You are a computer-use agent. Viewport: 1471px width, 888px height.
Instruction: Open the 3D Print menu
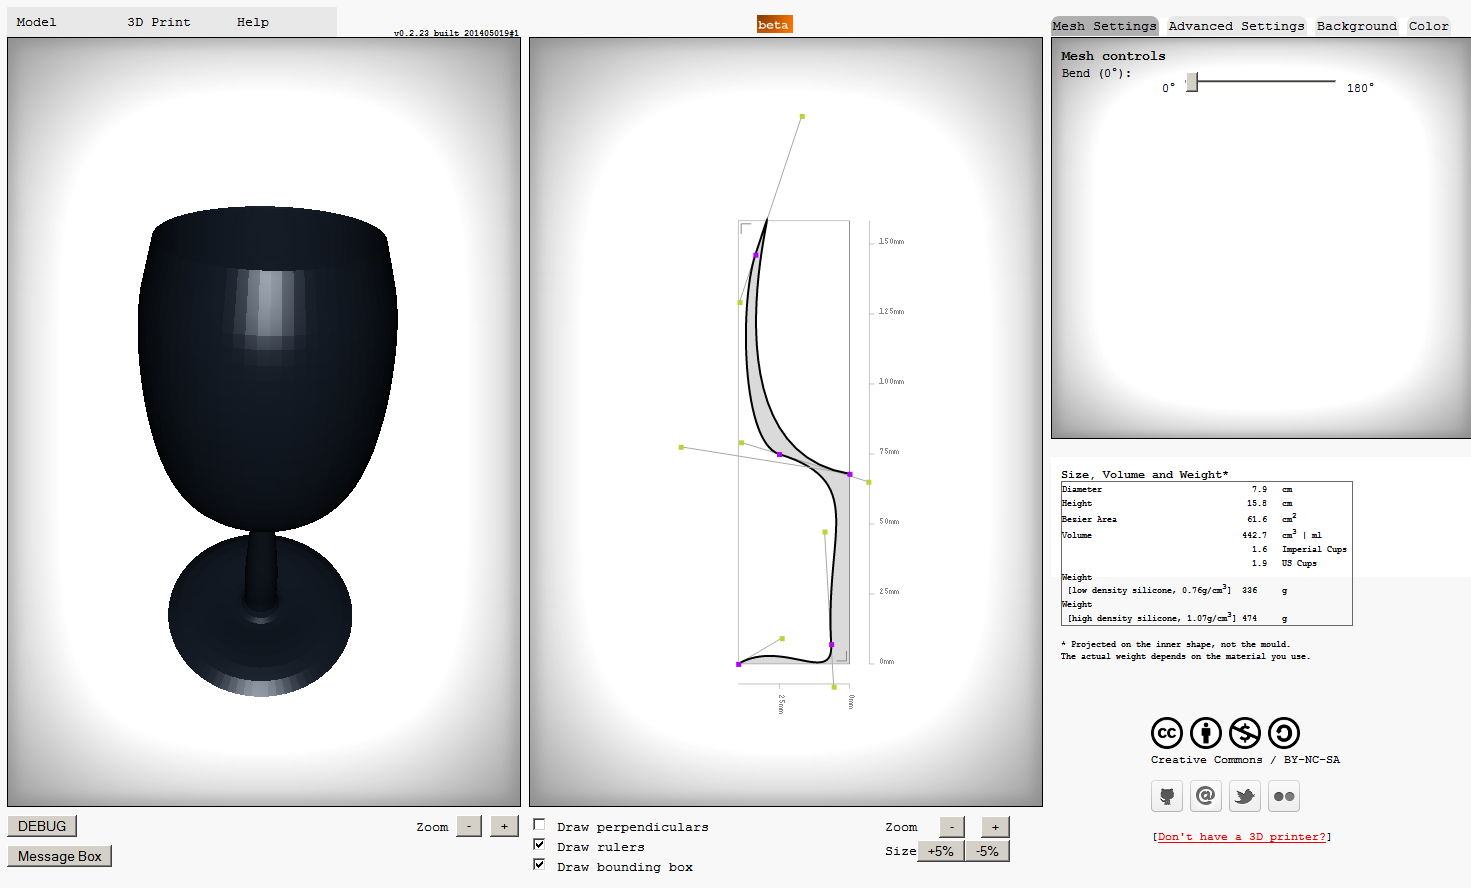(159, 22)
